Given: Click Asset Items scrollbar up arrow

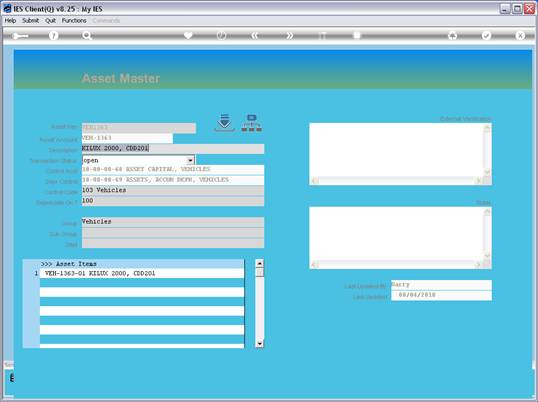Looking at the screenshot, I should point(260,263).
